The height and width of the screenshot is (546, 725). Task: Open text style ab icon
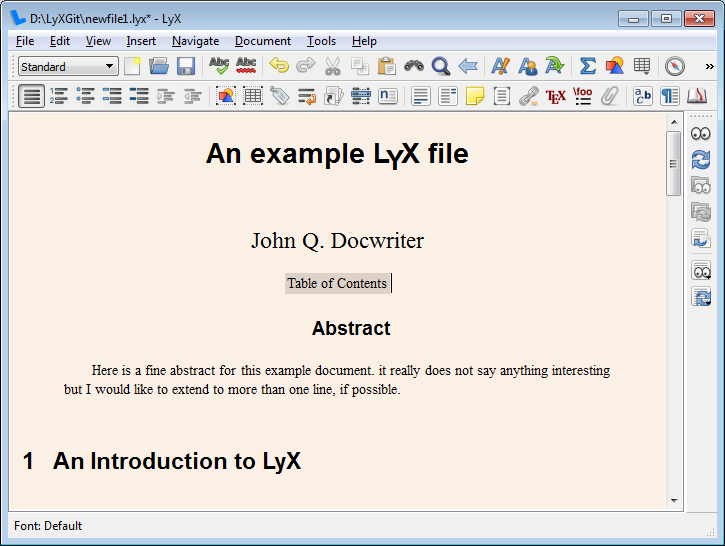click(643, 96)
